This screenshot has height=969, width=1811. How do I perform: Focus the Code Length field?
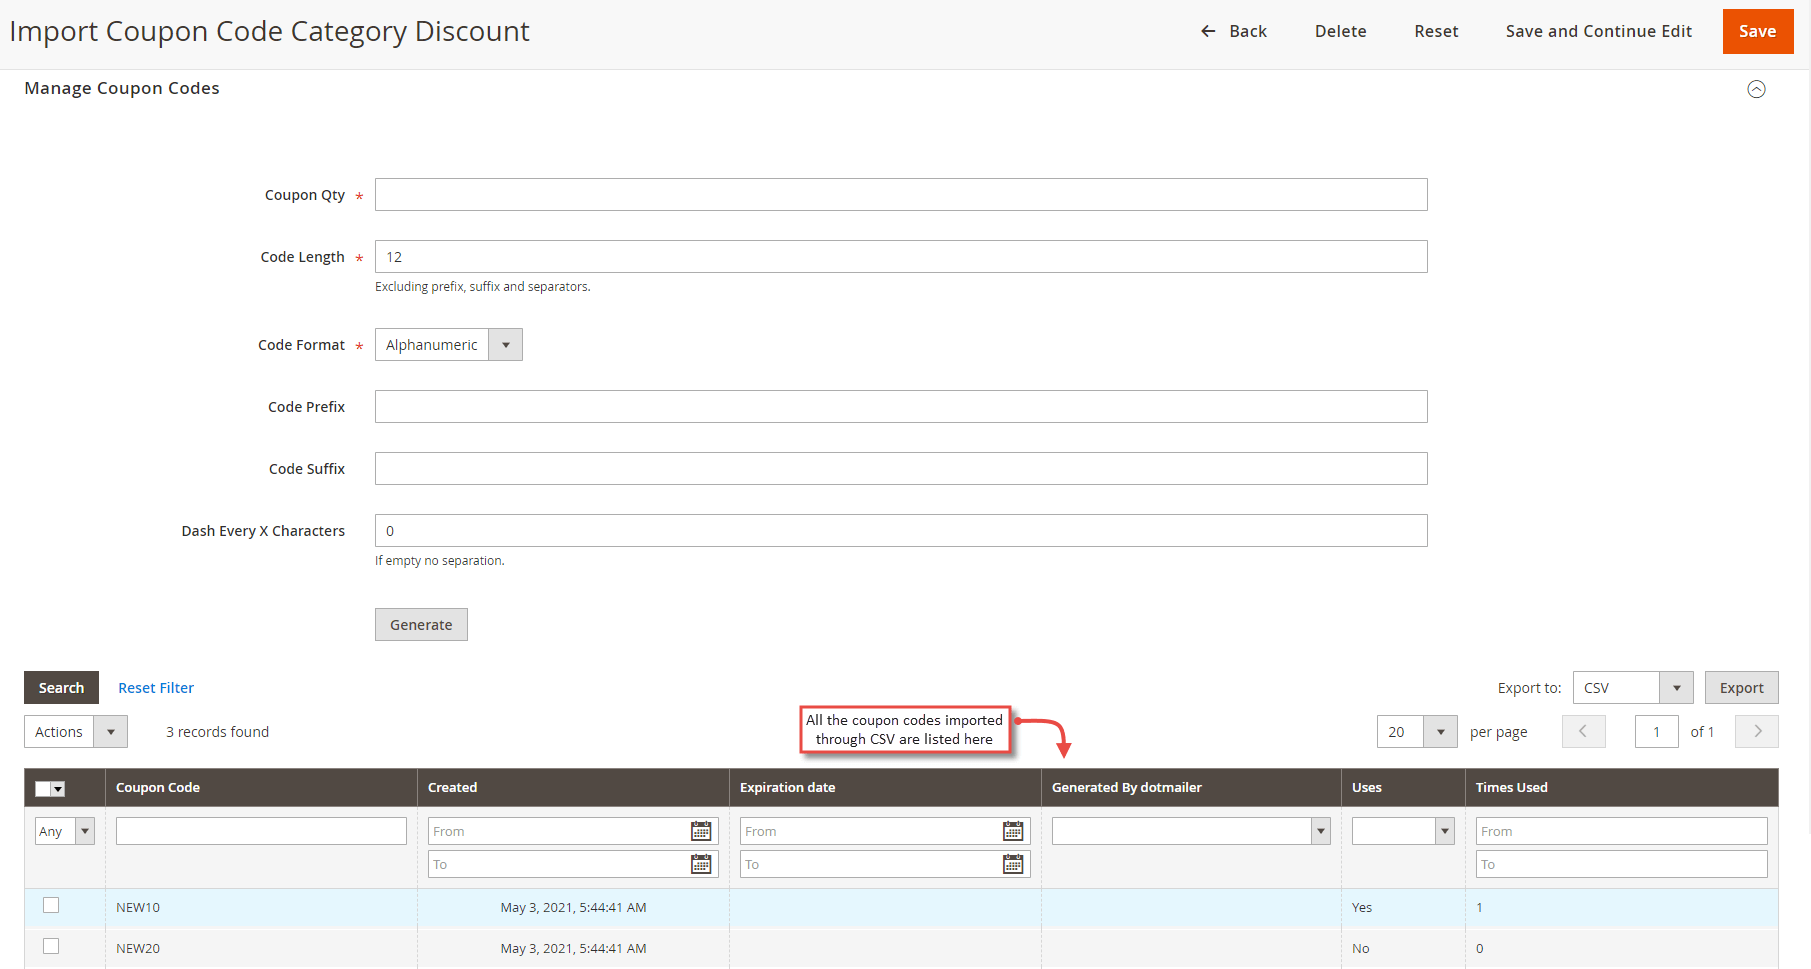[x=901, y=257]
